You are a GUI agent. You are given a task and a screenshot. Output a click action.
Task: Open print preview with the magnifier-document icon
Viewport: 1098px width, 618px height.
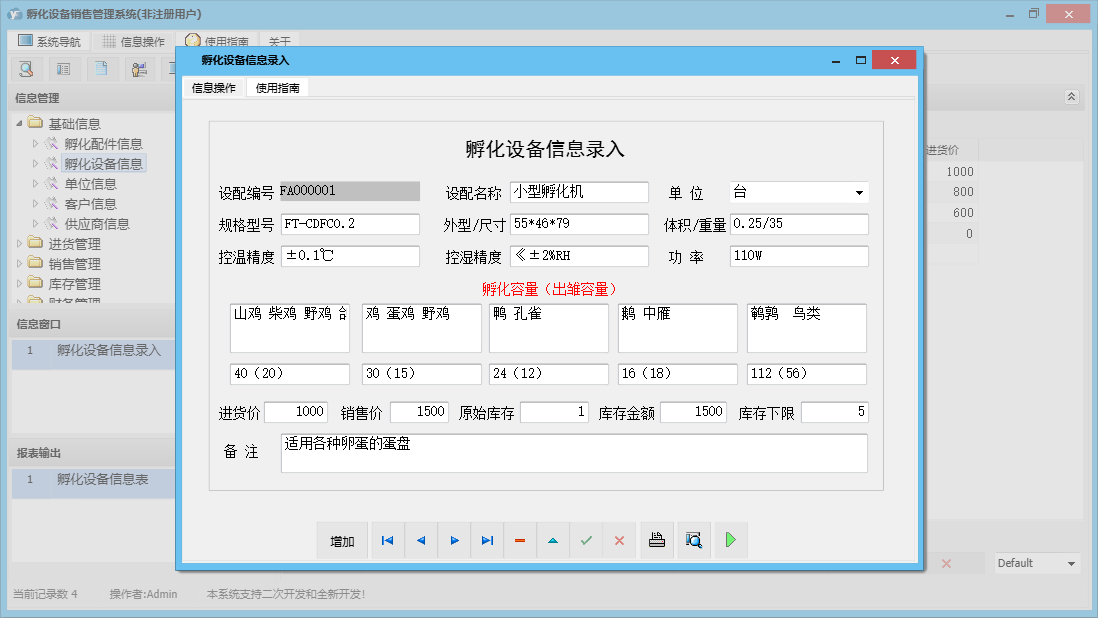(x=693, y=540)
